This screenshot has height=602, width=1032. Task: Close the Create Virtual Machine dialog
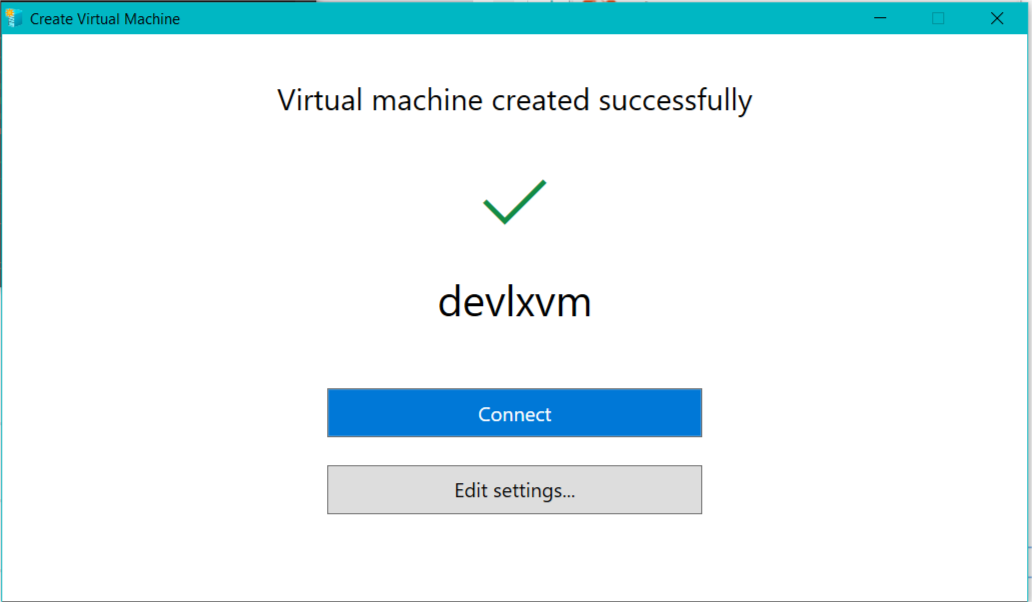996,18
